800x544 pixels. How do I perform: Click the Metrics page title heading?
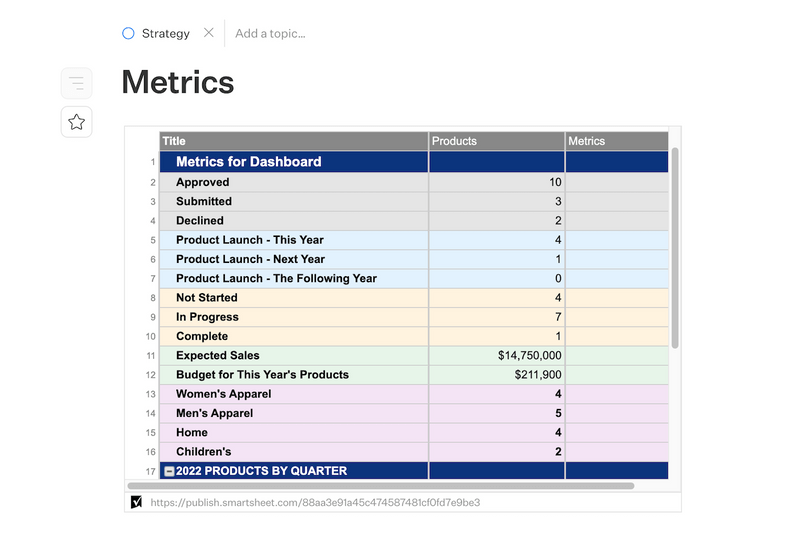click(x=178, y=82)
